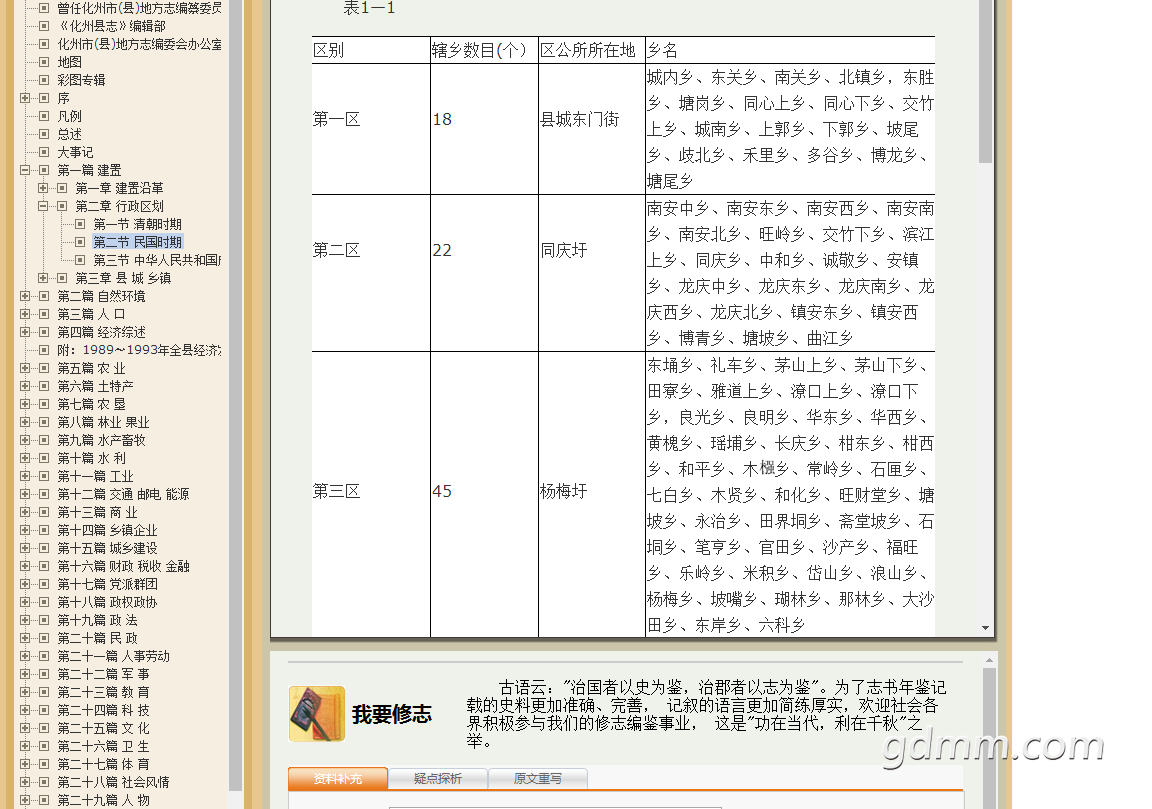
Task: Open 第二十九篇 人 物 chapter
Action: point(104,800)
